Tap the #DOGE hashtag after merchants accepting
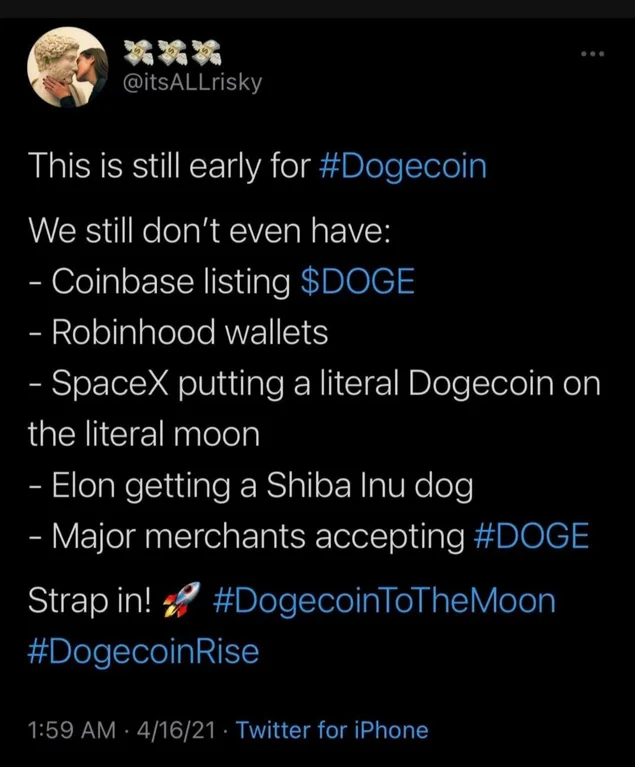The width and height of the screenshot is (635, 767). pyautogui.click(x=530, y=537)
